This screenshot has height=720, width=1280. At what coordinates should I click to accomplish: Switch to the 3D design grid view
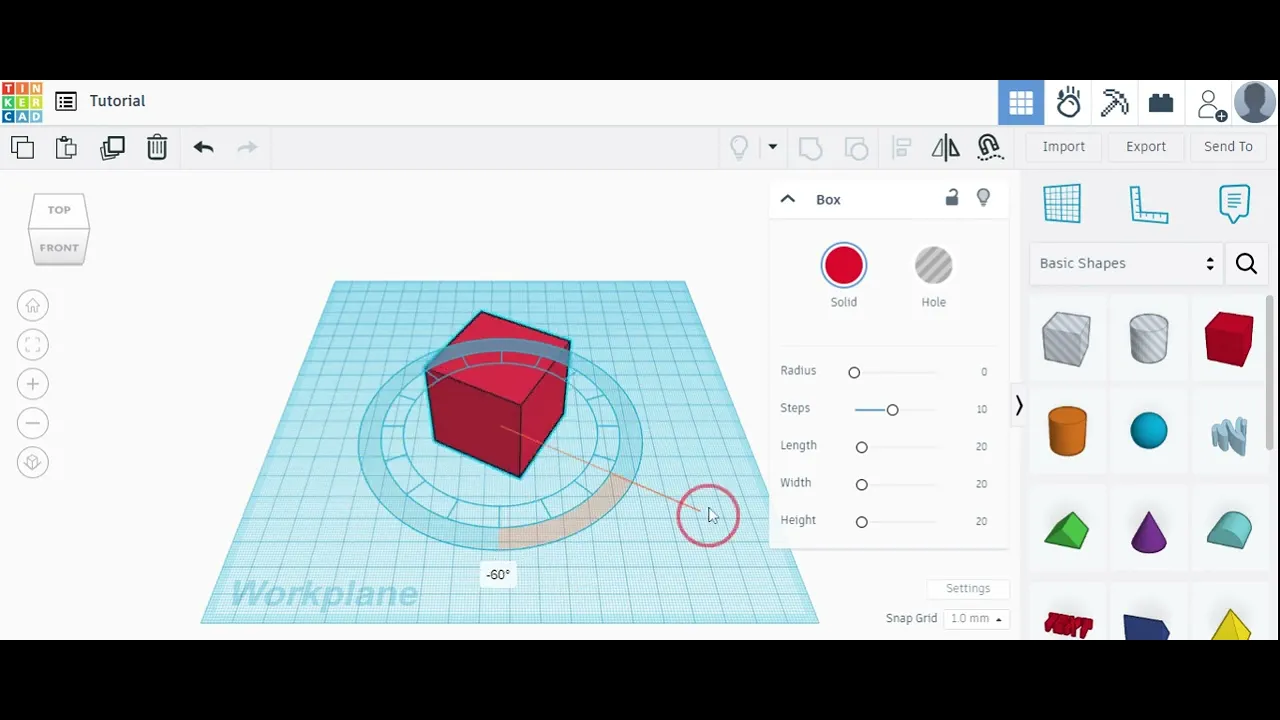tap(1021, 102)
